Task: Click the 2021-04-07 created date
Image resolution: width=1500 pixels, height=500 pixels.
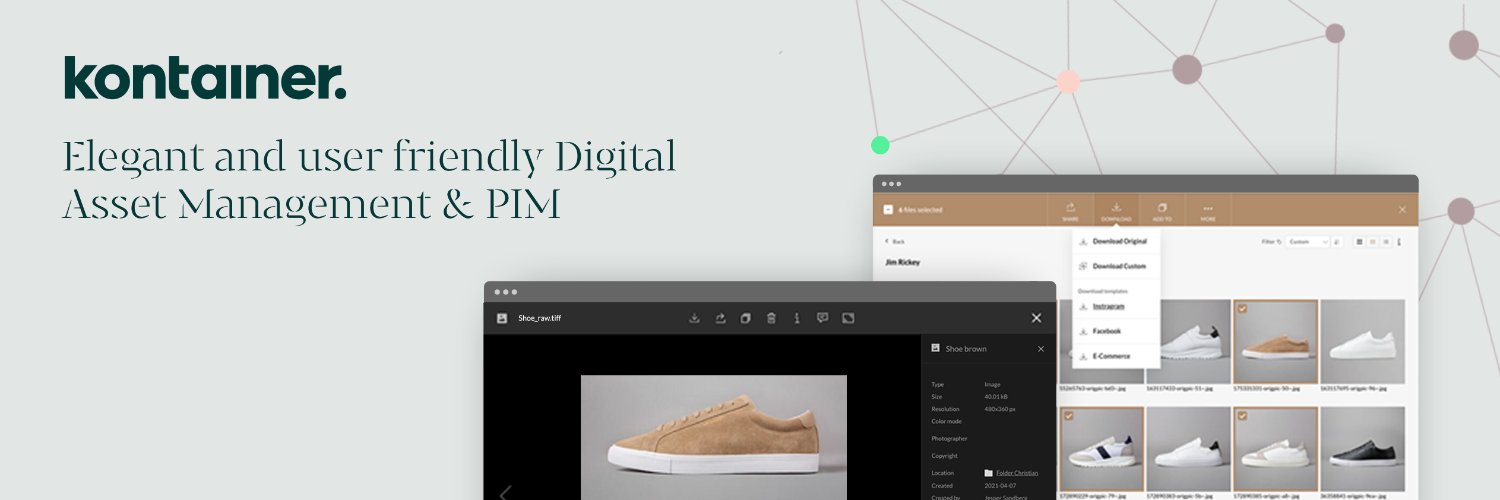Action: point(1001,485)
